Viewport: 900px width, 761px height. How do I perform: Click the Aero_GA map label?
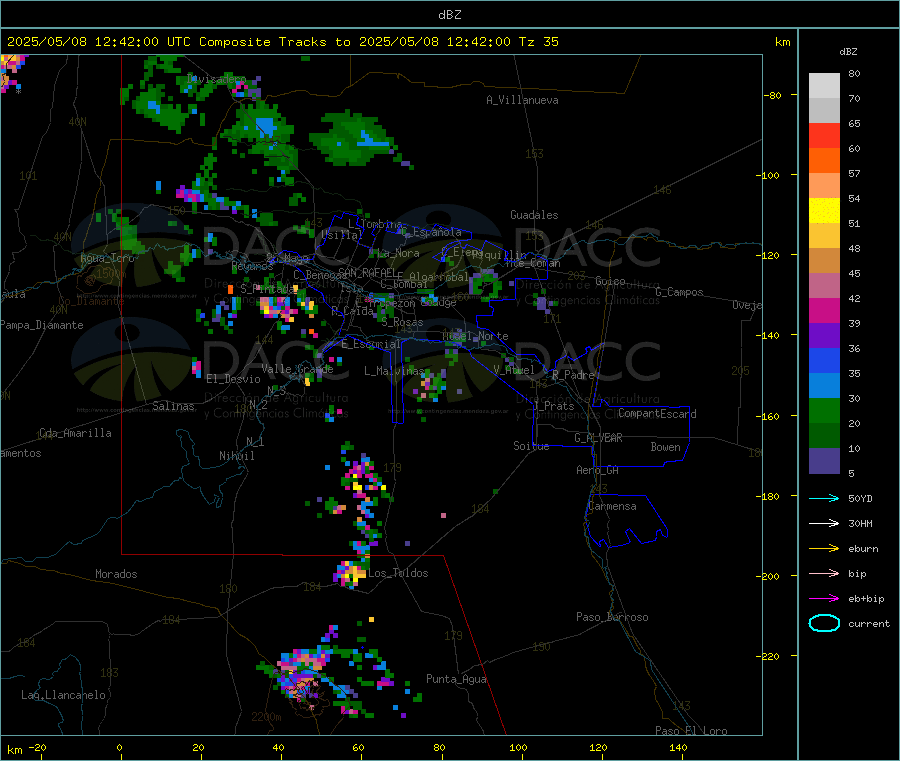click(597, 470)
